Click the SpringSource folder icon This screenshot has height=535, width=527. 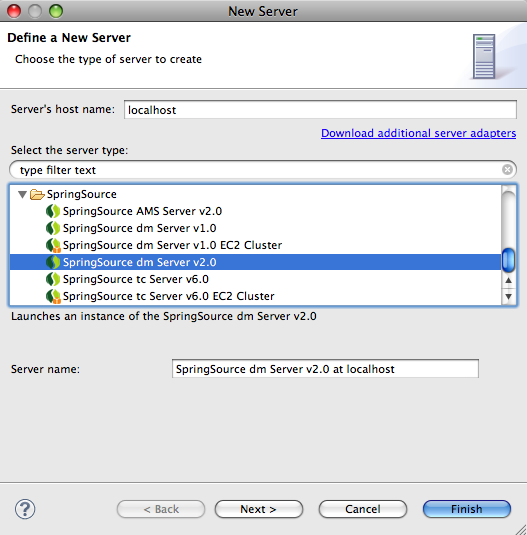click(37, 194)
